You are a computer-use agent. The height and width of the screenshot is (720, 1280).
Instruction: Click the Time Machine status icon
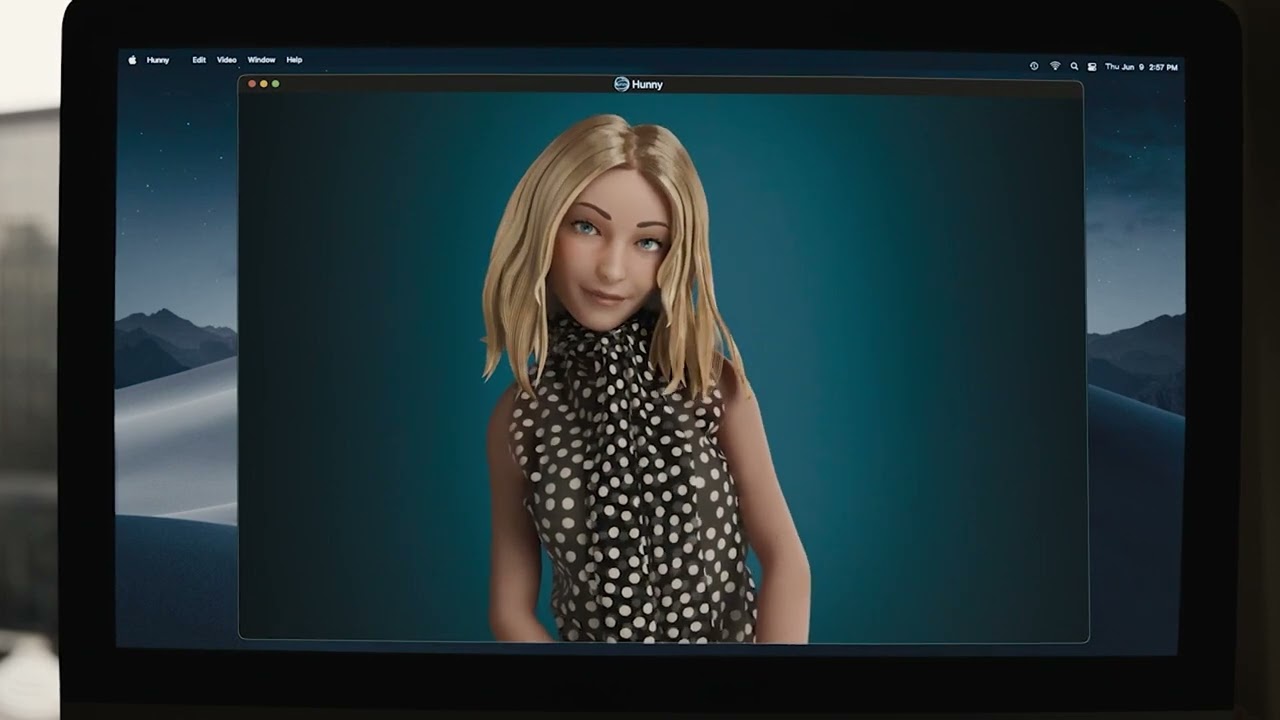1034,67
